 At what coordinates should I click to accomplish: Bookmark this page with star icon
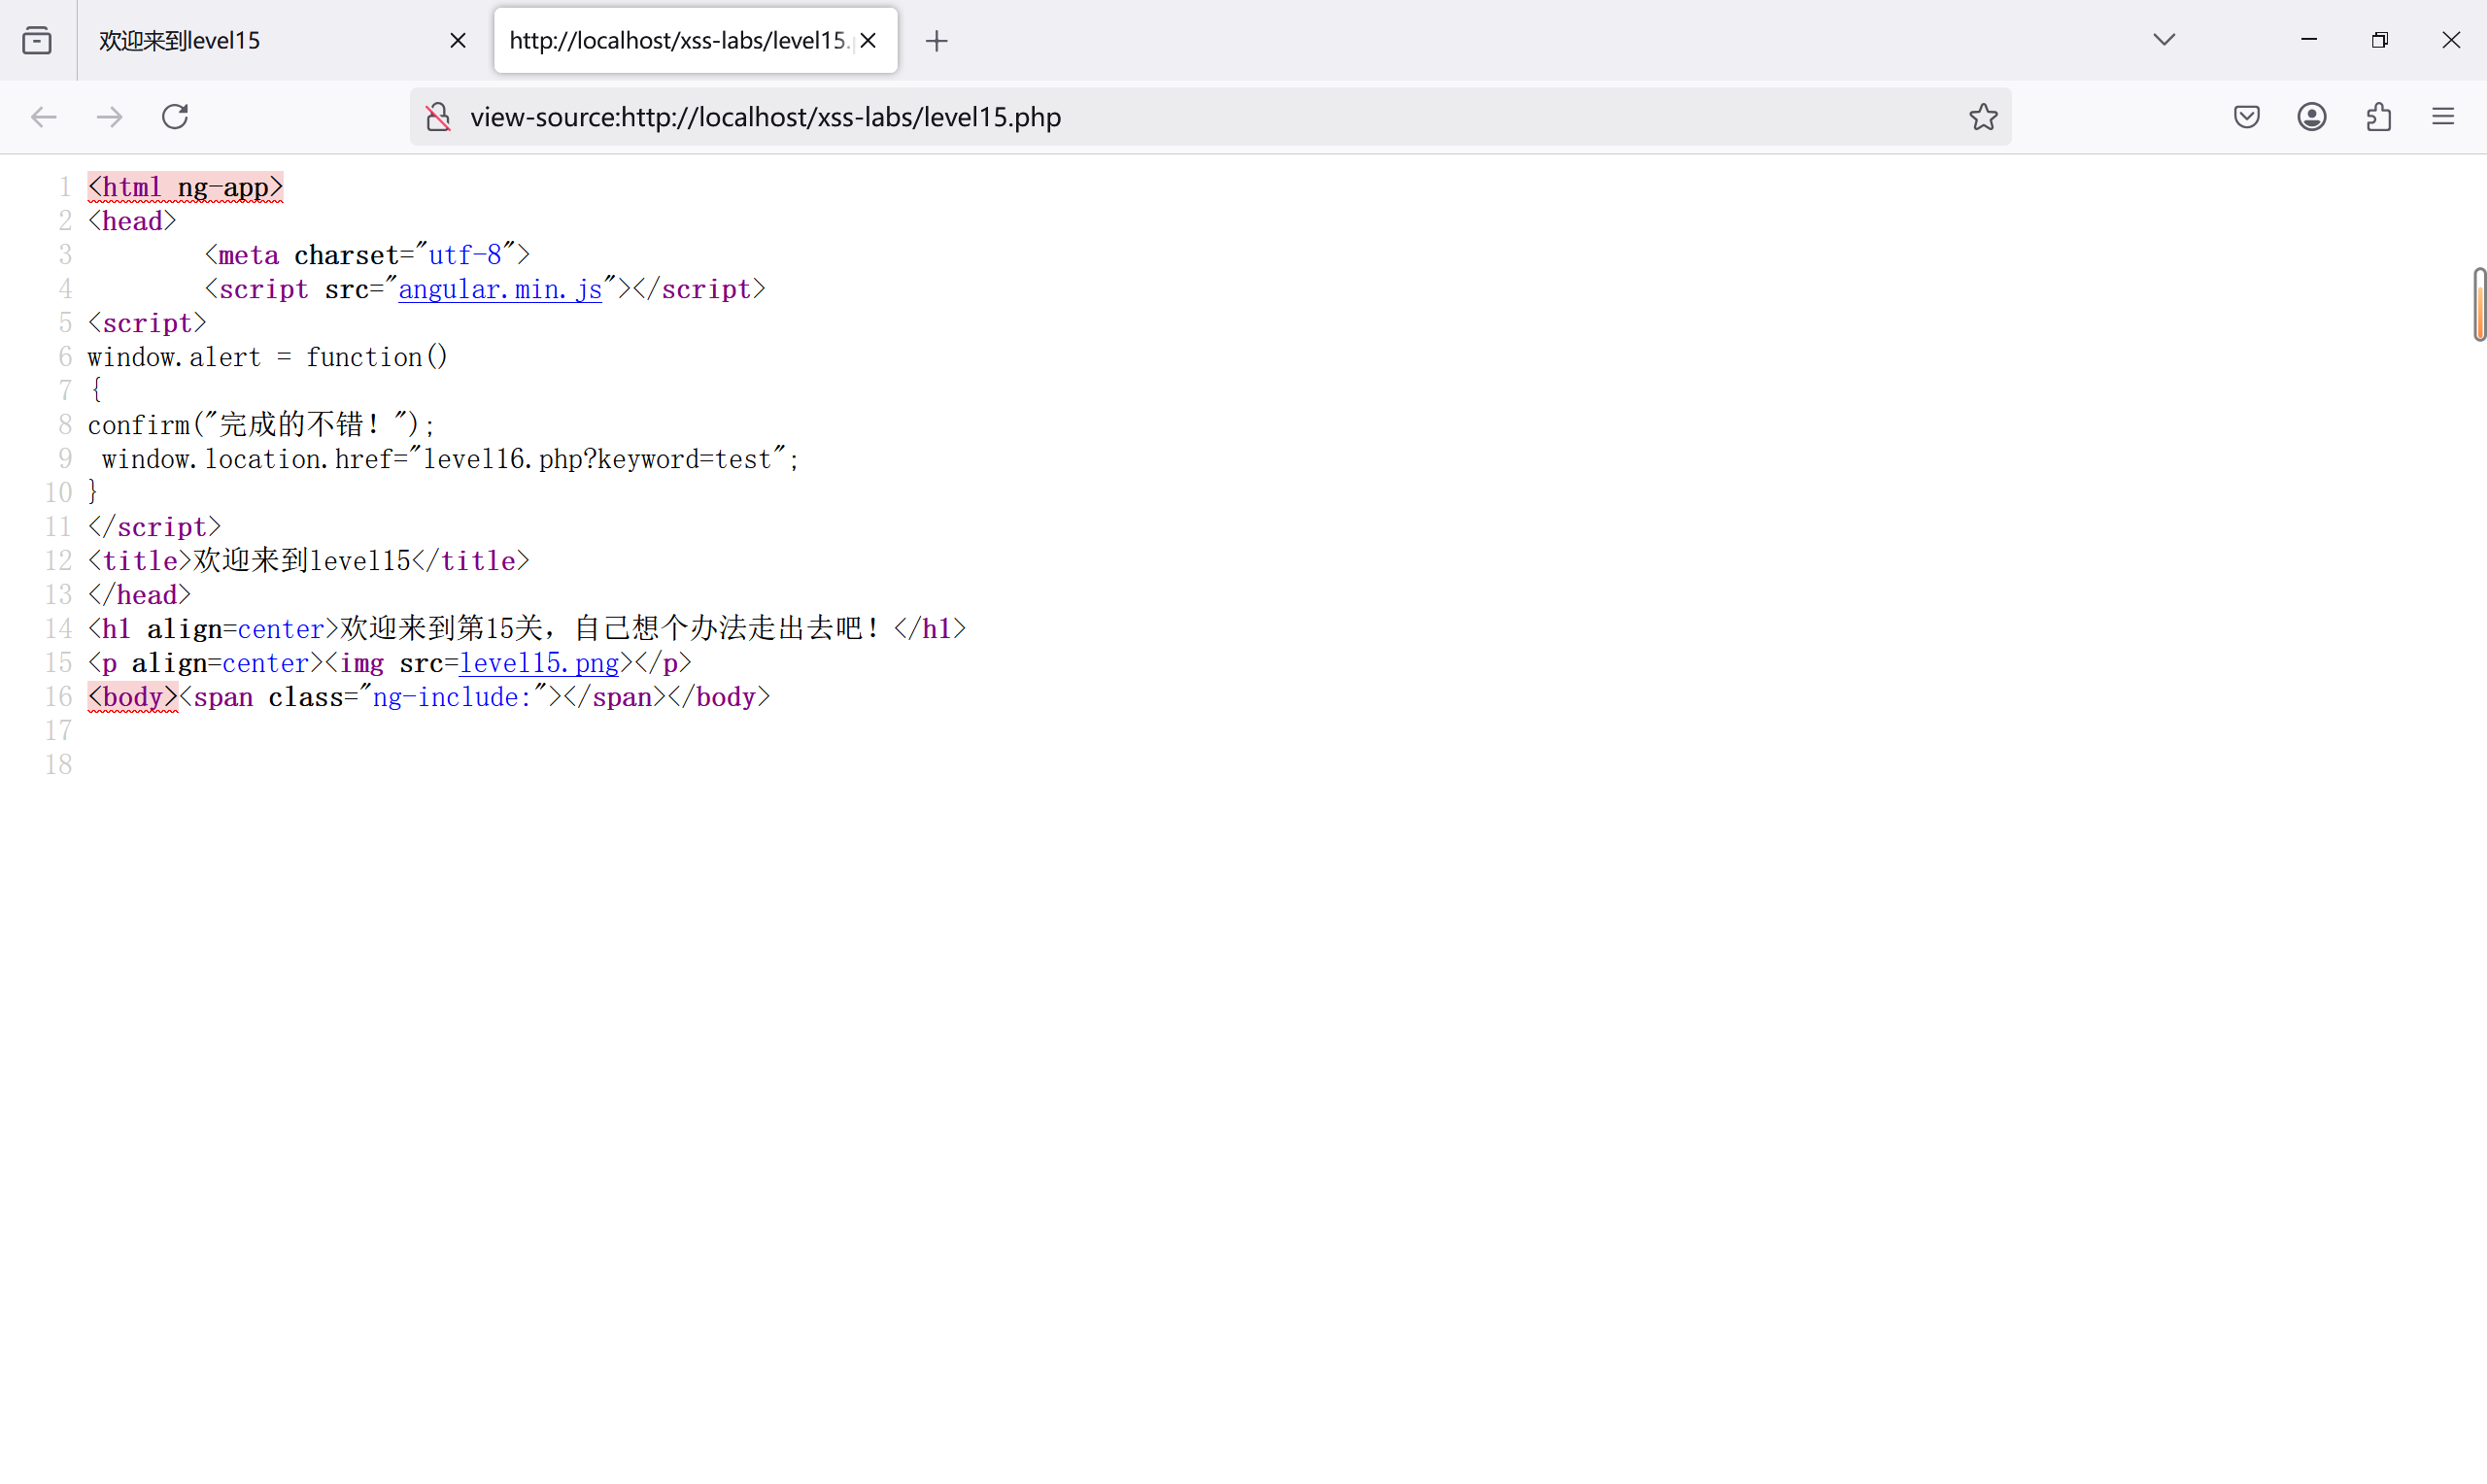1983,117
